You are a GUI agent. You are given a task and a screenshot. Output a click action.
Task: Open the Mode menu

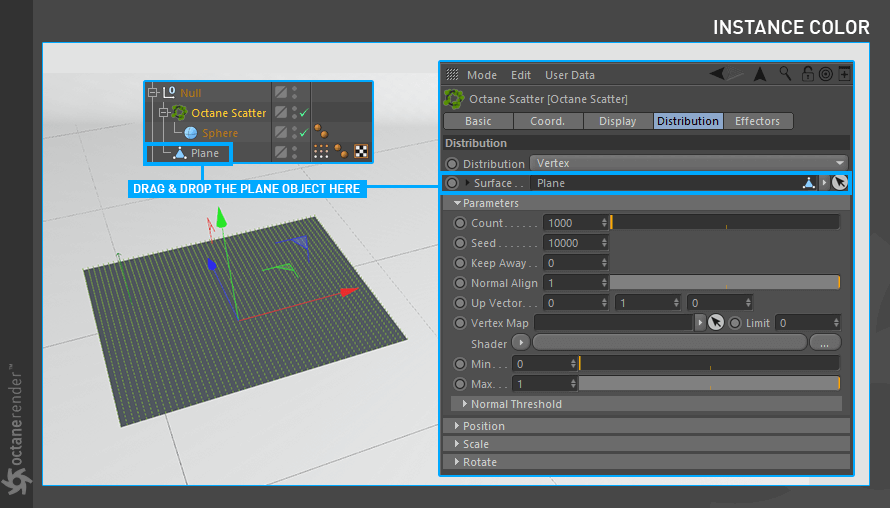pyautogui.click(x=482, y=75)
